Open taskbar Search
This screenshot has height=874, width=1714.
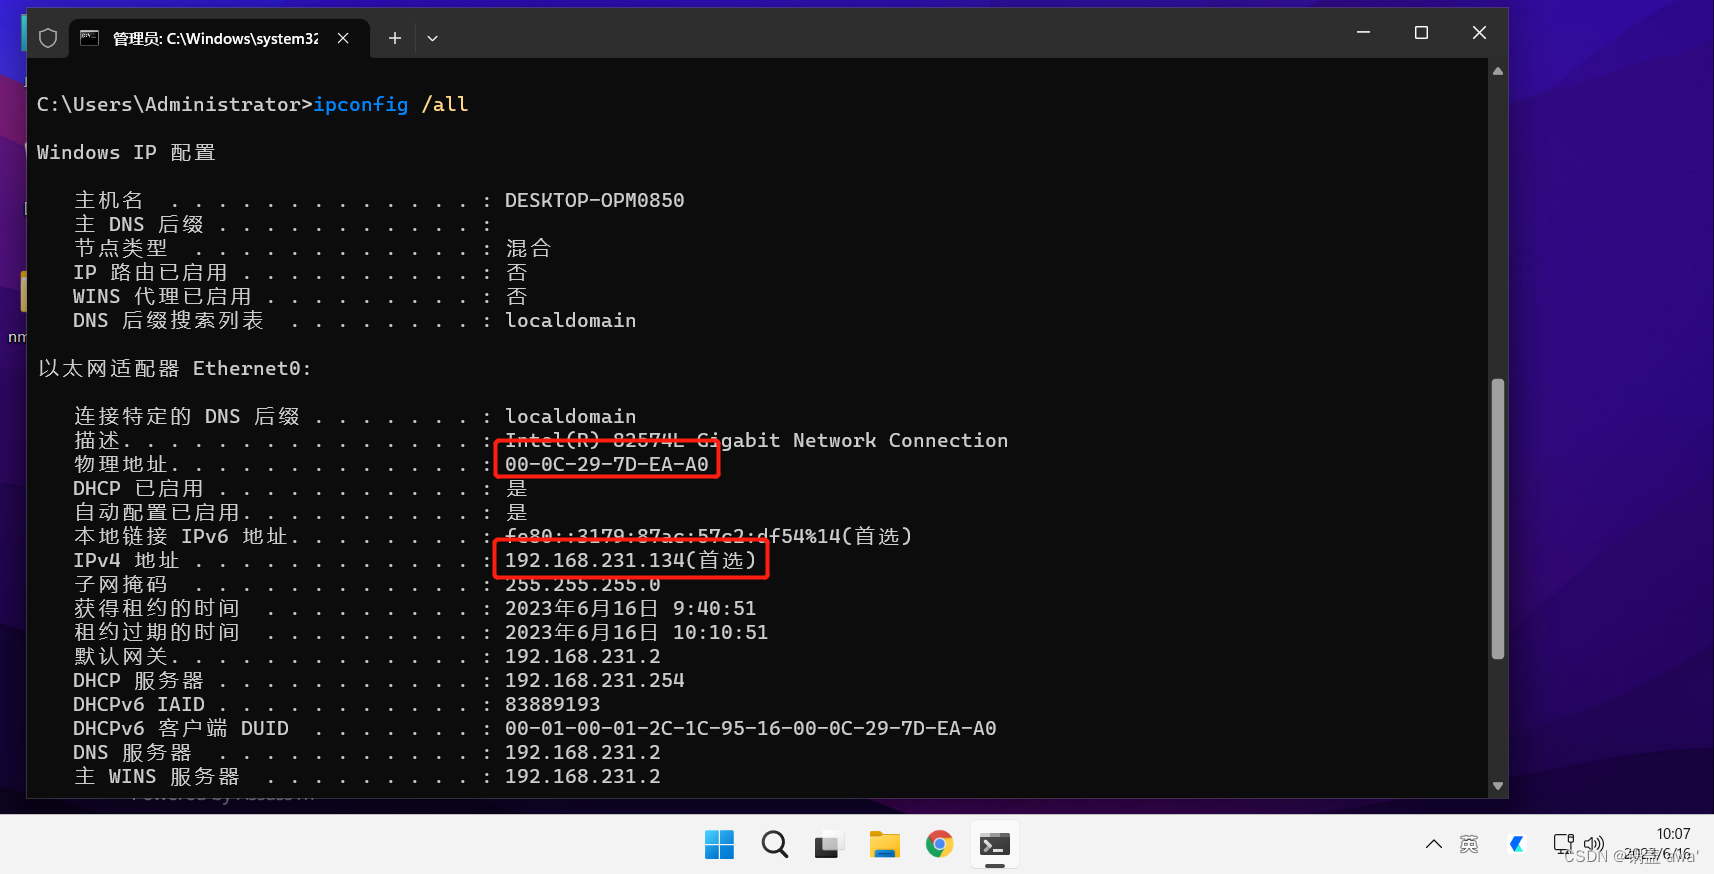774,845
